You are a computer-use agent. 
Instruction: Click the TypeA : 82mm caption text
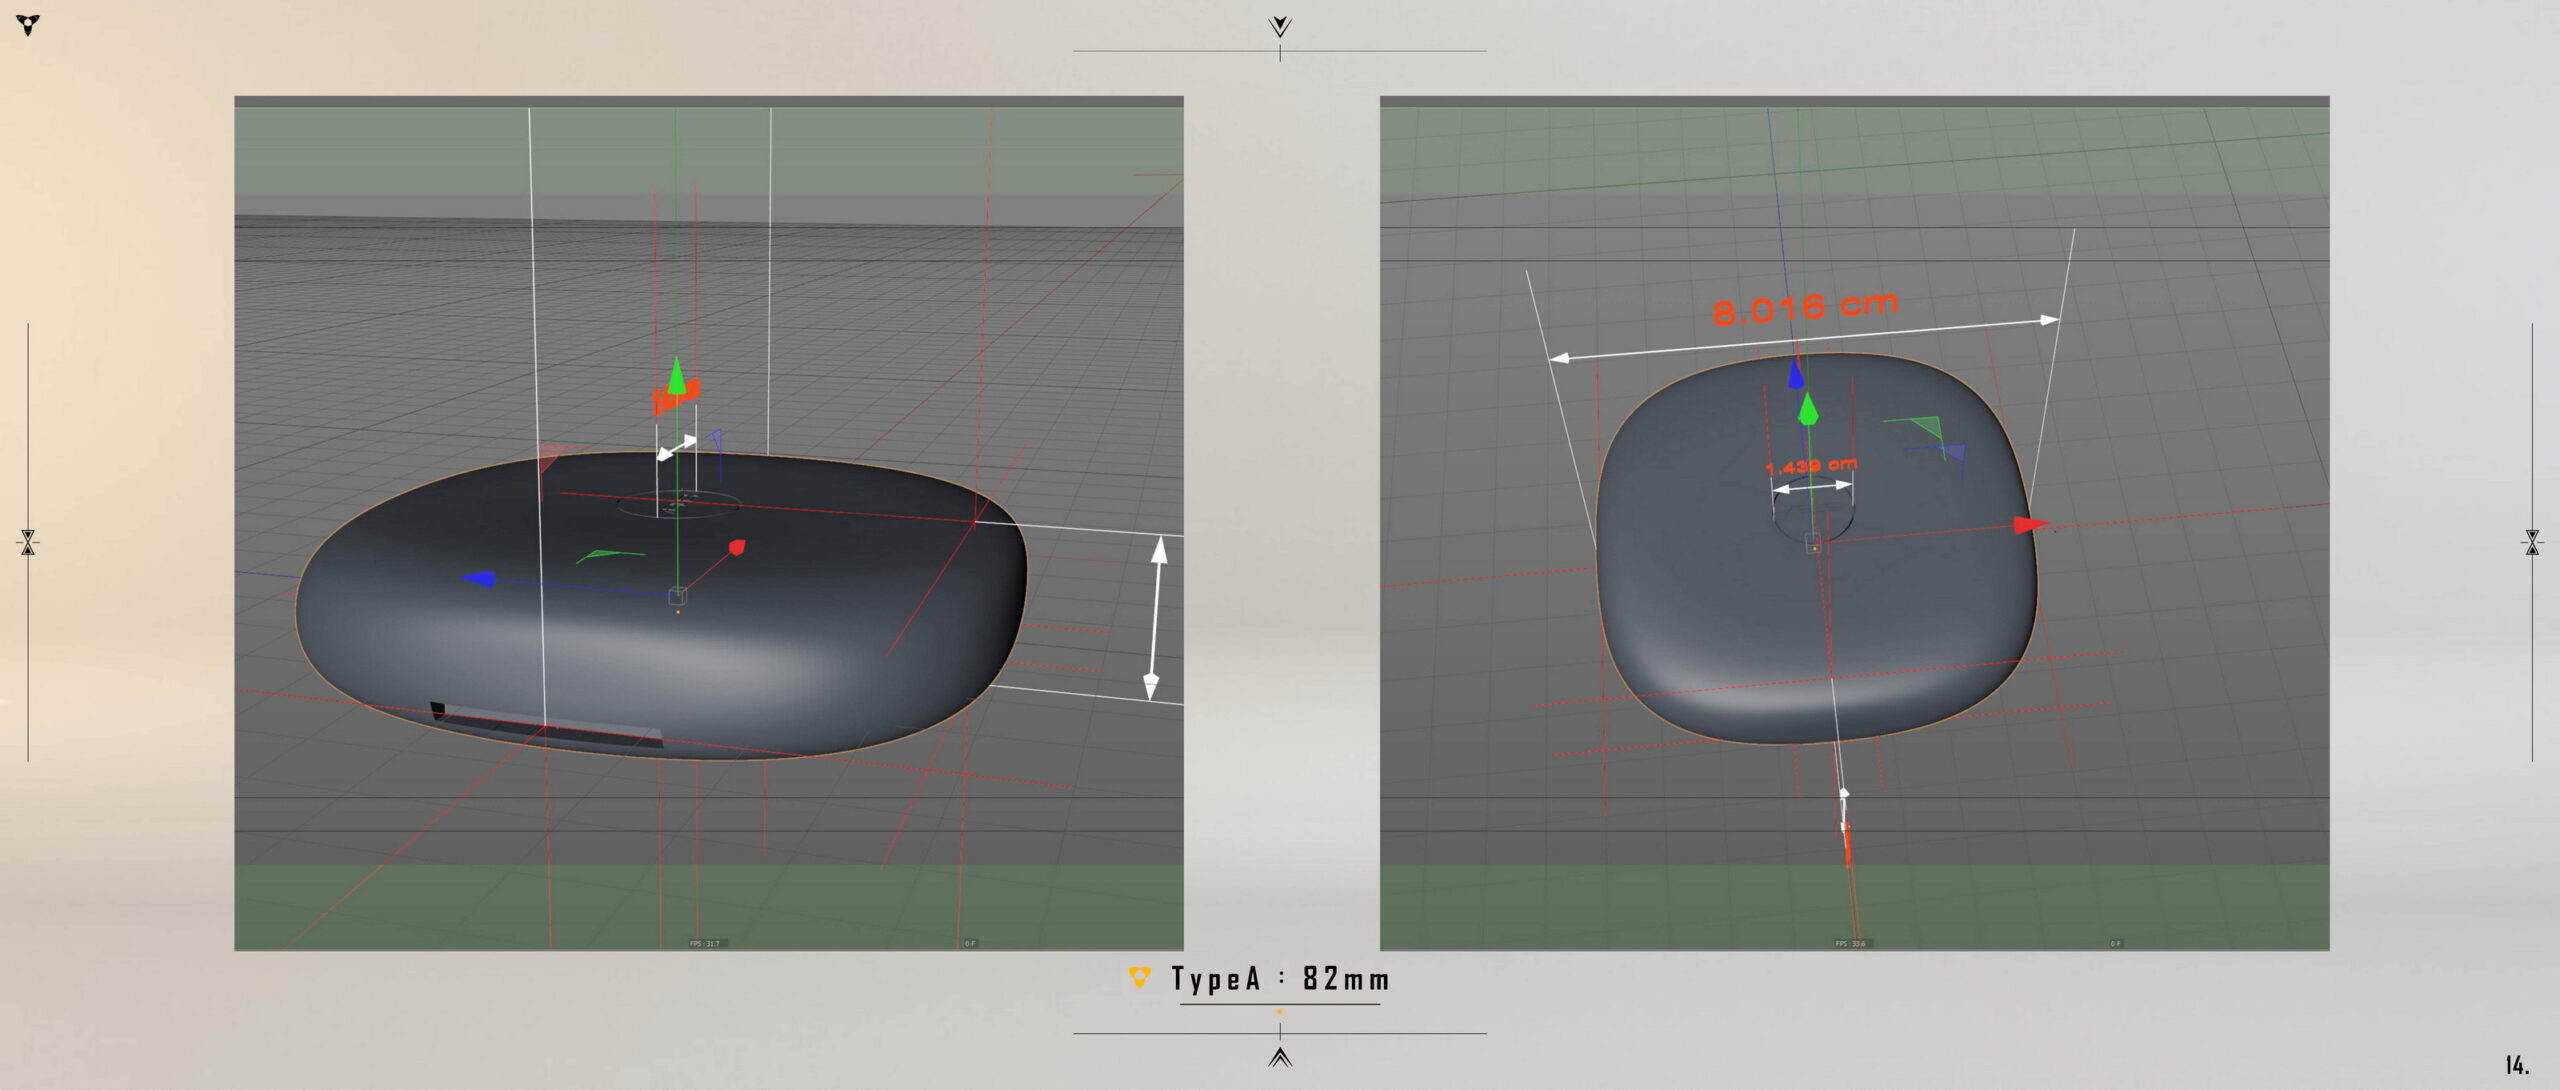click(x=1280, y=979)
